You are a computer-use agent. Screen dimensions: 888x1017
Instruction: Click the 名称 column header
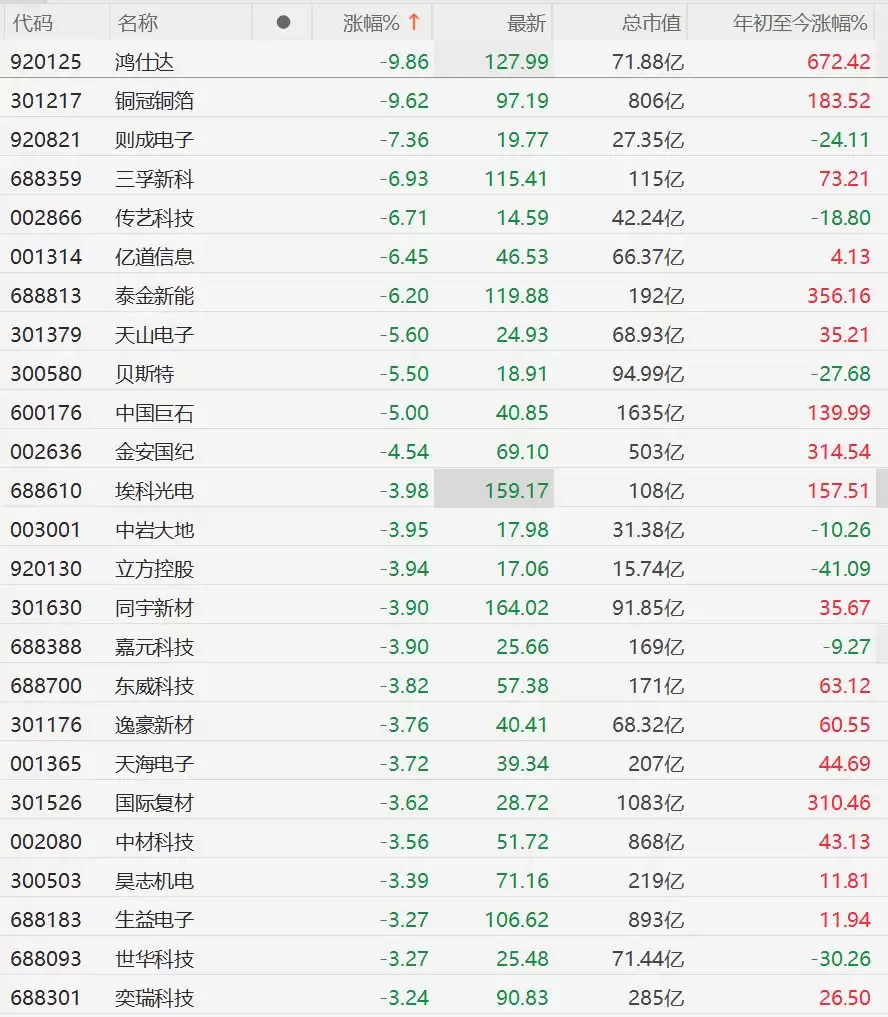pyautogui.click(x=138, y=23)
